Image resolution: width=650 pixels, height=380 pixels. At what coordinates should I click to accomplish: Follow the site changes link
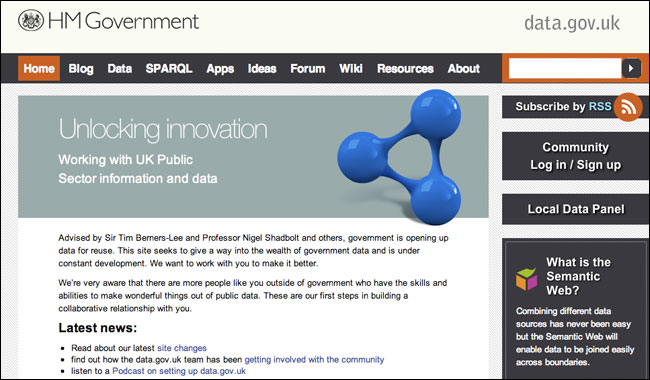[x=182, y=348]
